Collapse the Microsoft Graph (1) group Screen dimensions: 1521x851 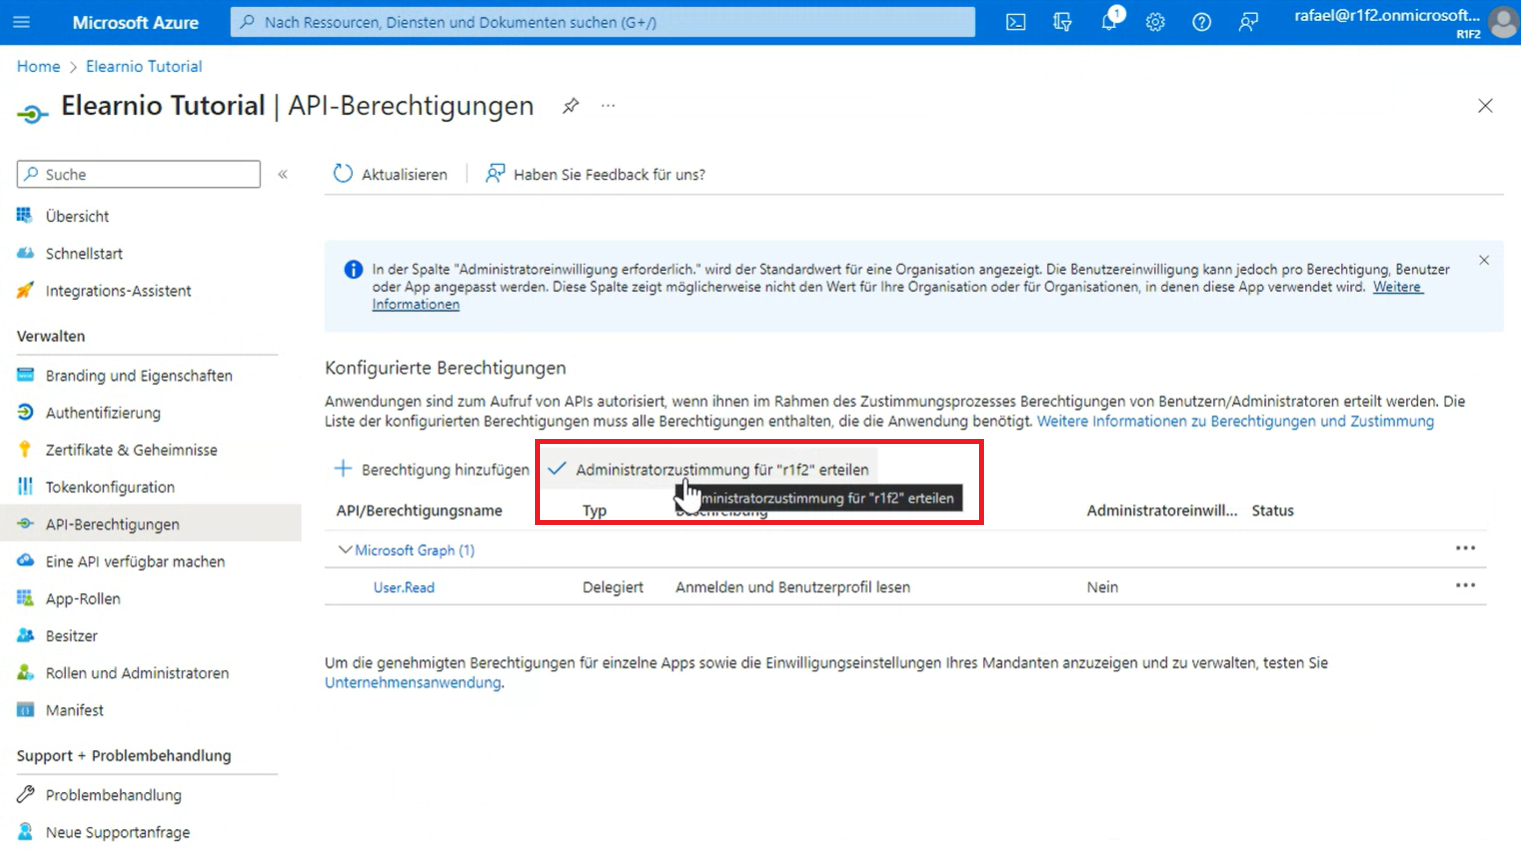[x=345, y=550]
